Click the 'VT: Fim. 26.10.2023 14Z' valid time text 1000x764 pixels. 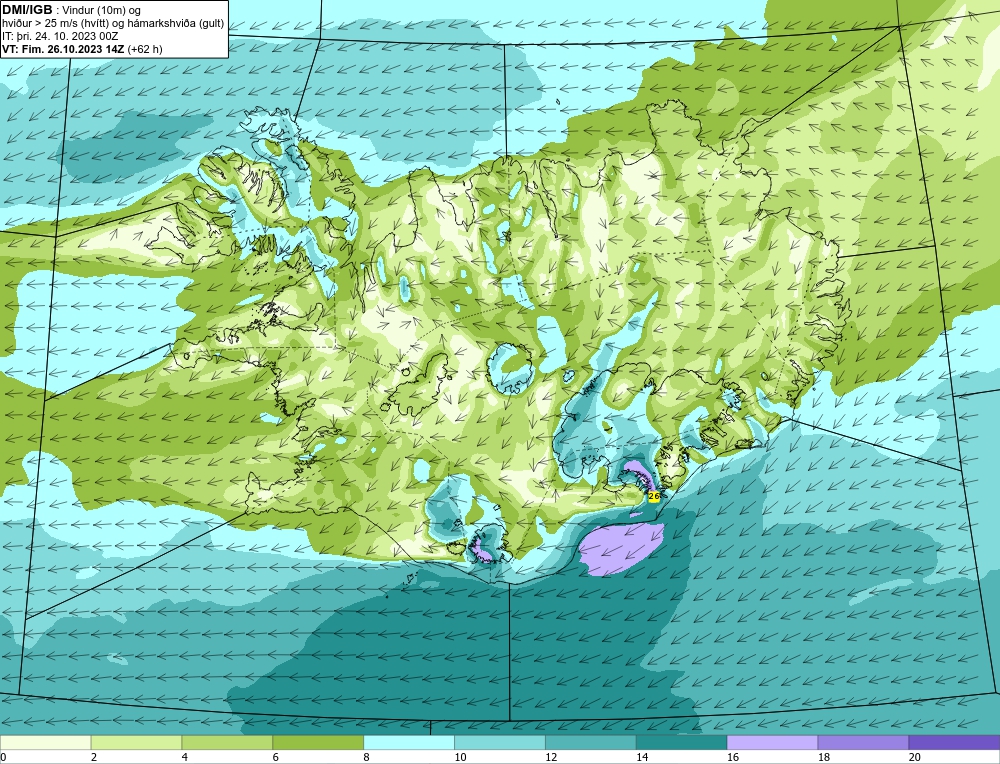(64, 49)
